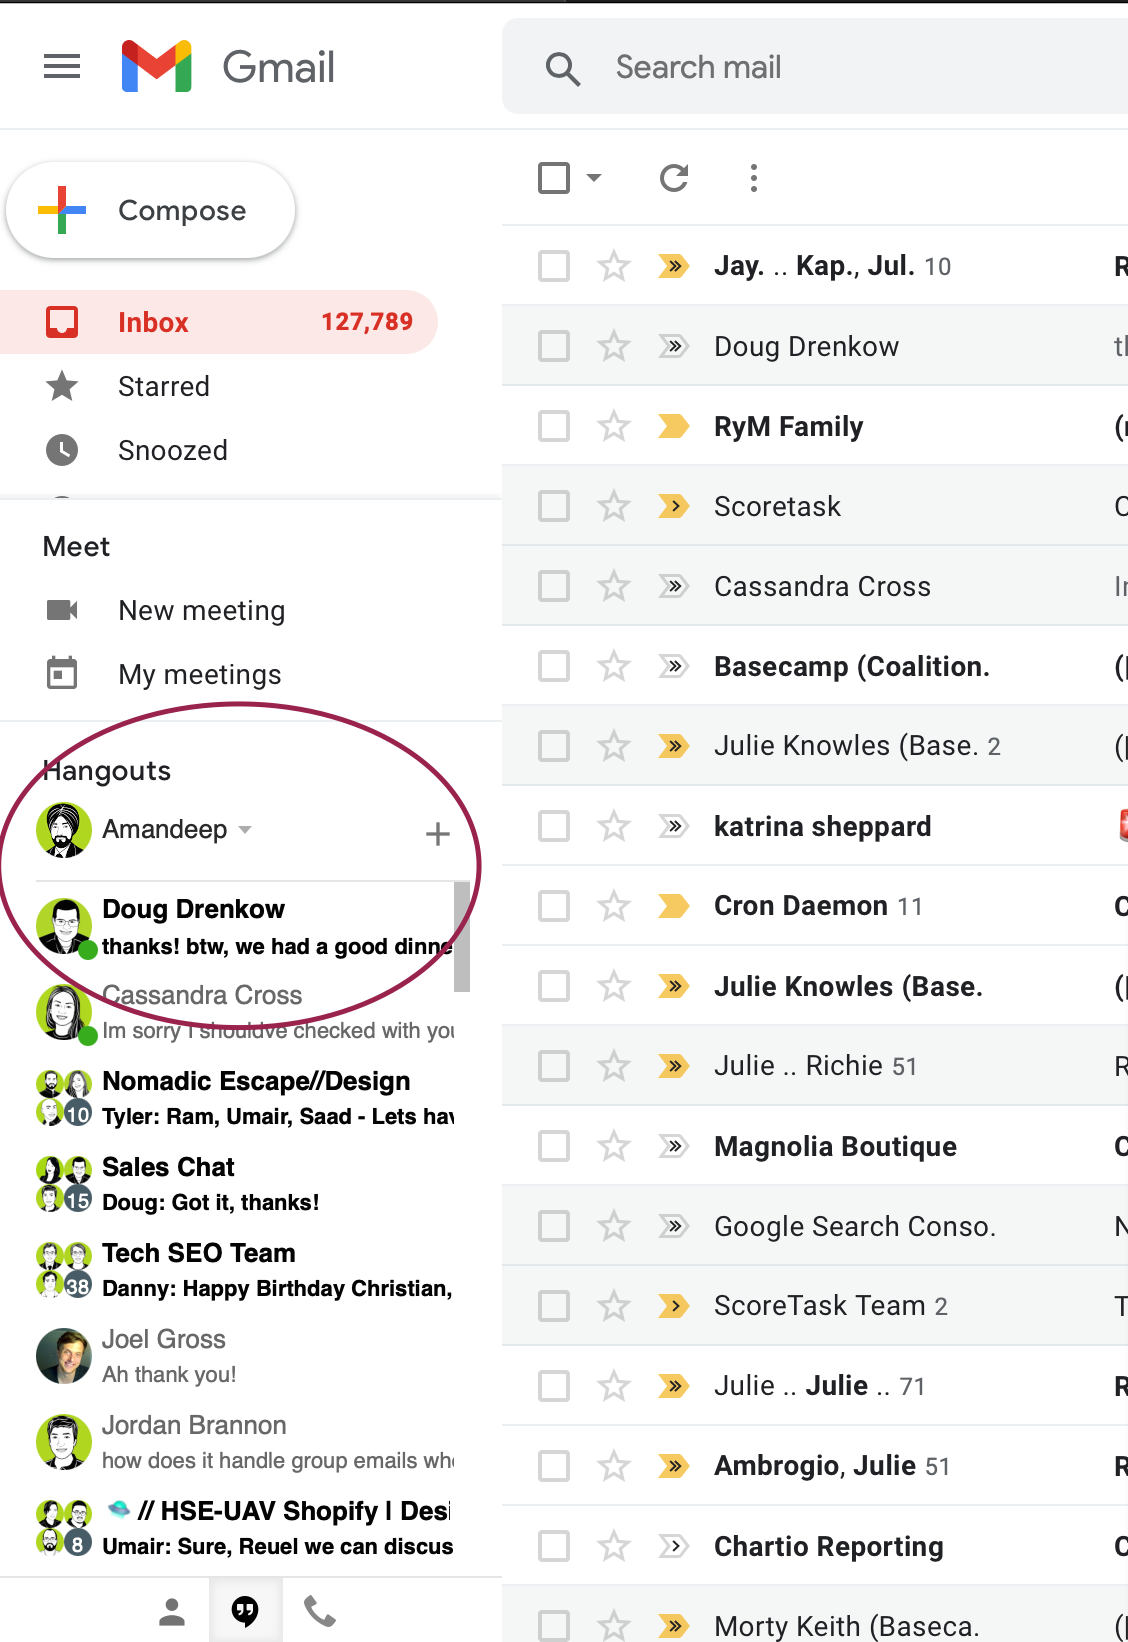Viewport: 1128px width, 1642px height.
Task: Check the Scoretask email checkbox
Action: (554, 506)
